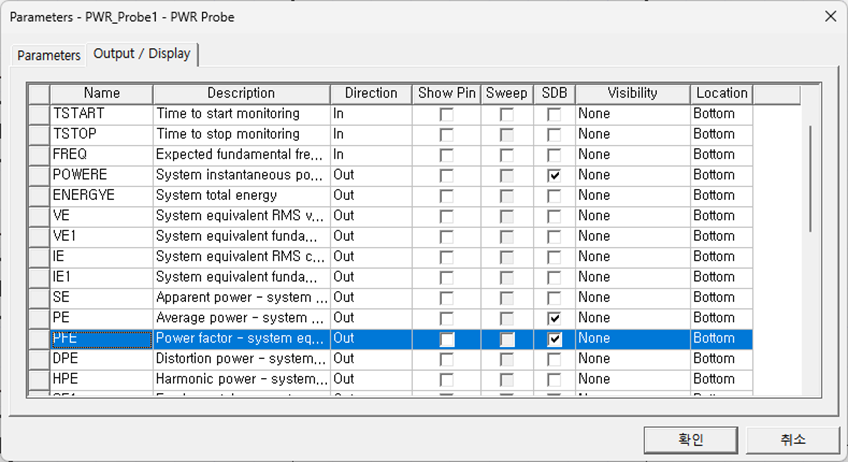Switch to the Parameters tab
The width and height of the screenshot is (848, 462).
click(49, 55)
